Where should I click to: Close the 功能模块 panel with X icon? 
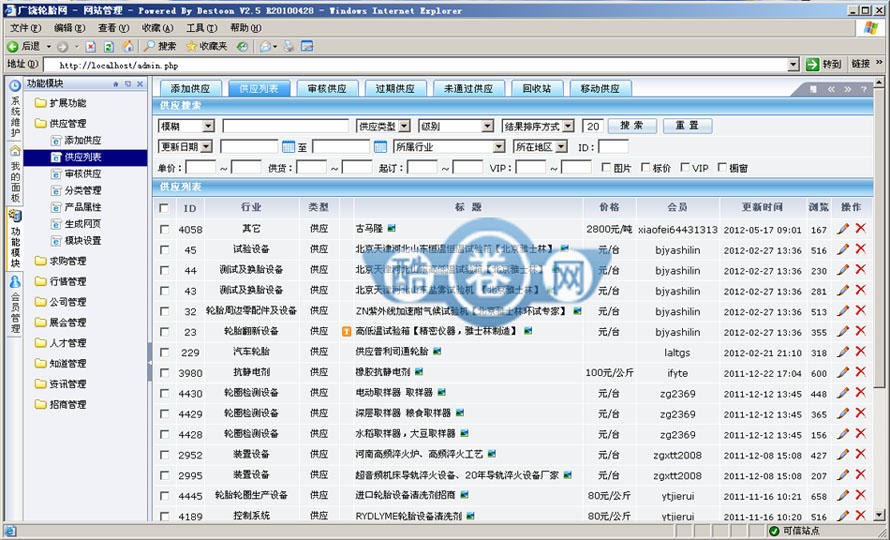(140, 84)
